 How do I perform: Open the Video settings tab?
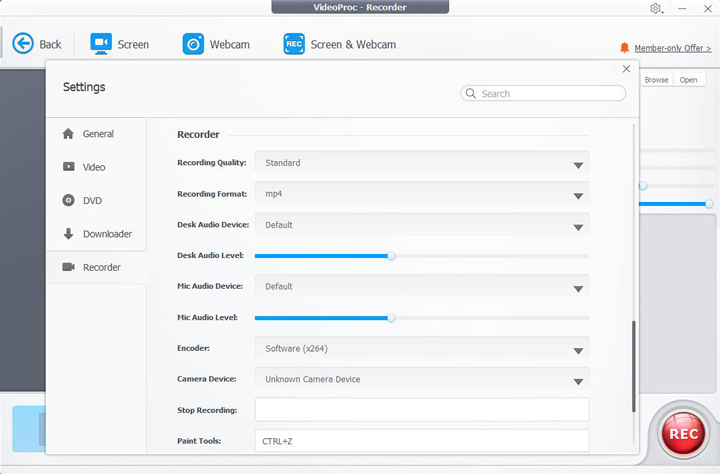tap(96, 167)
